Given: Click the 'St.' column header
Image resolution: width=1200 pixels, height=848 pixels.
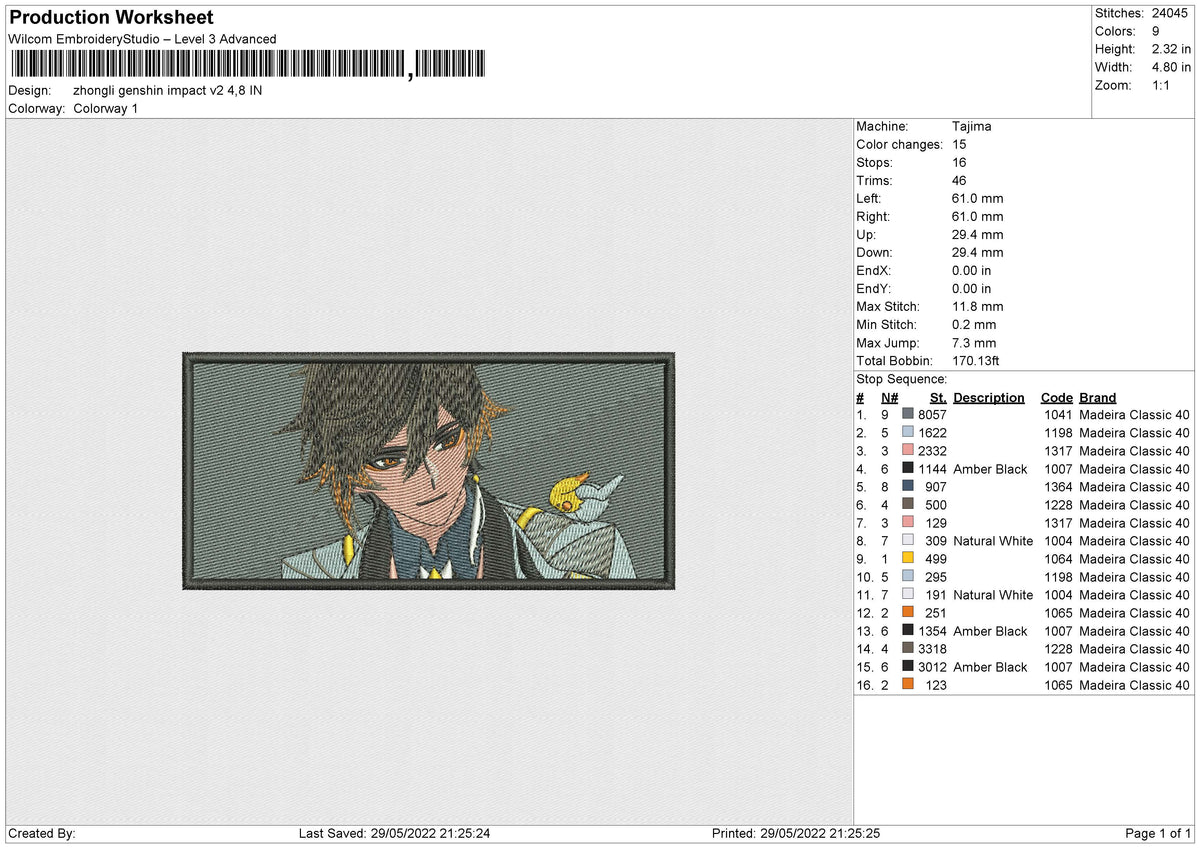Looking at the screenshot, I should pyautogui.click(x=938, y=397).
